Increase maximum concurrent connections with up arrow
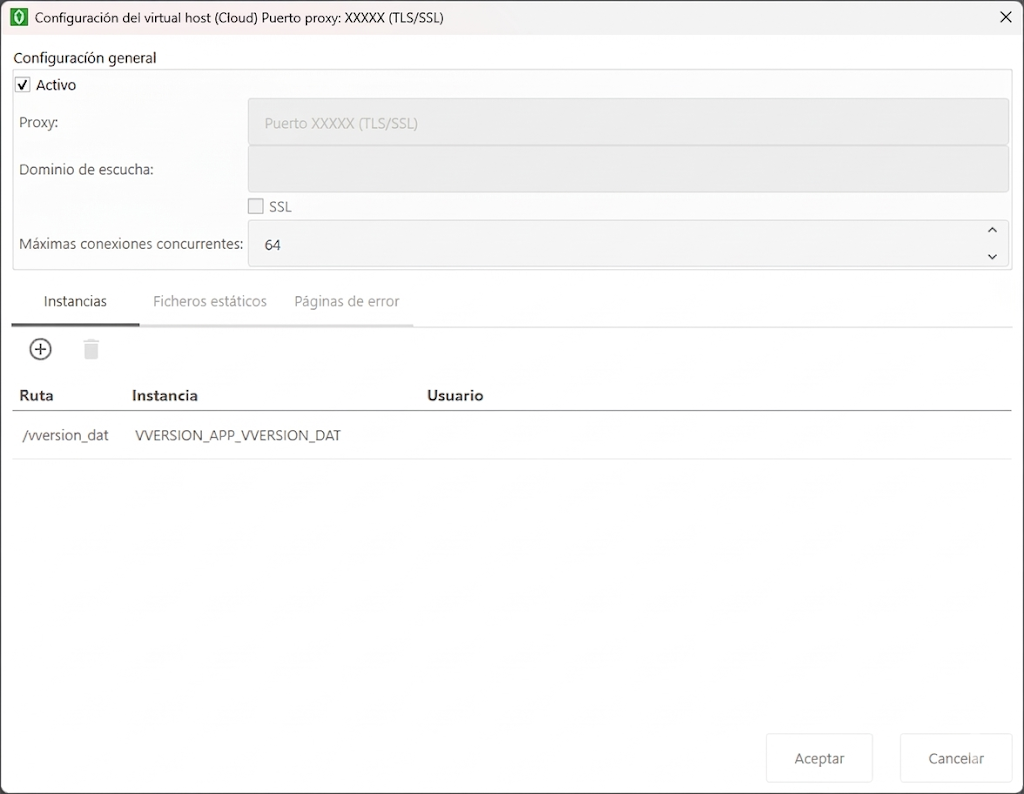1024x794 pixels. tap(992, 231)
